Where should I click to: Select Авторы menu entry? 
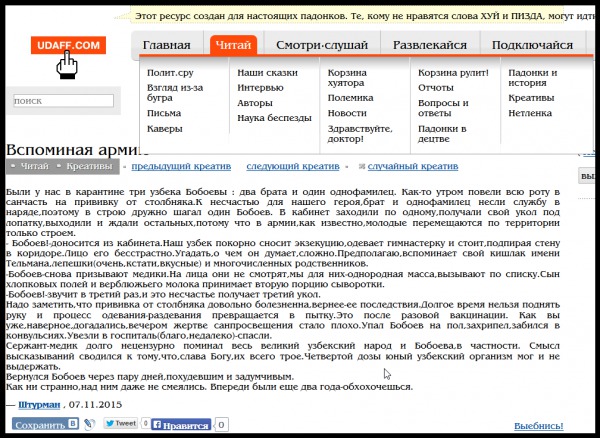tap(255, 103)
